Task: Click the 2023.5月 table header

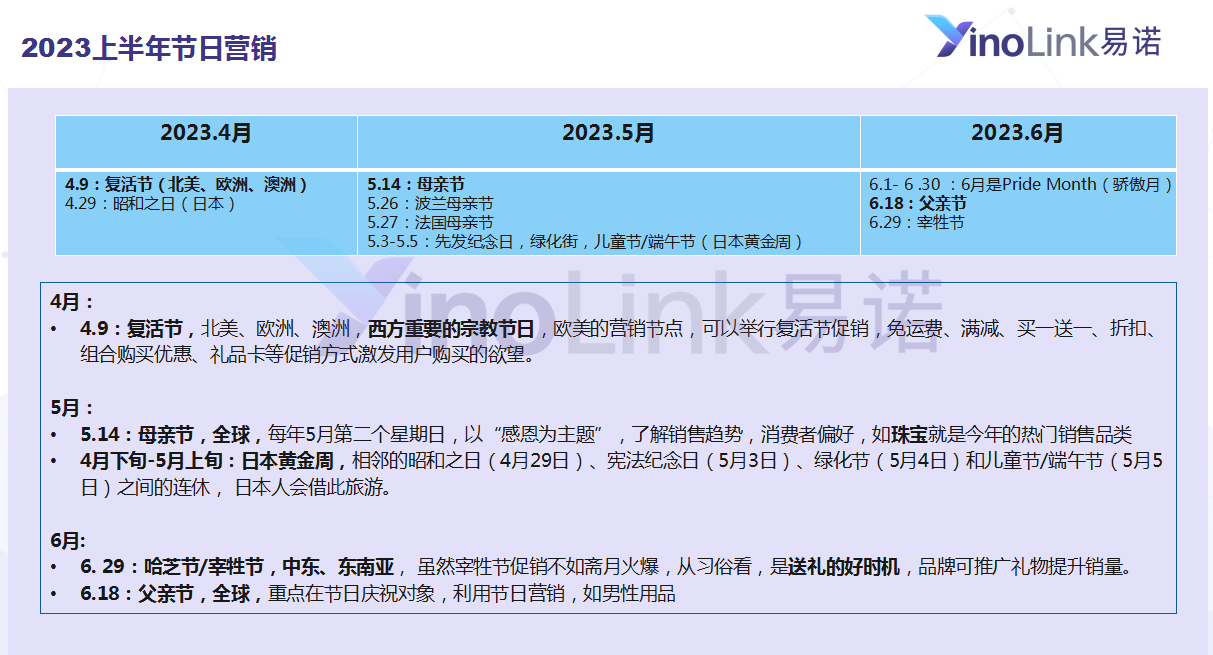Action: pyautogui.click(x=608, y=133)
